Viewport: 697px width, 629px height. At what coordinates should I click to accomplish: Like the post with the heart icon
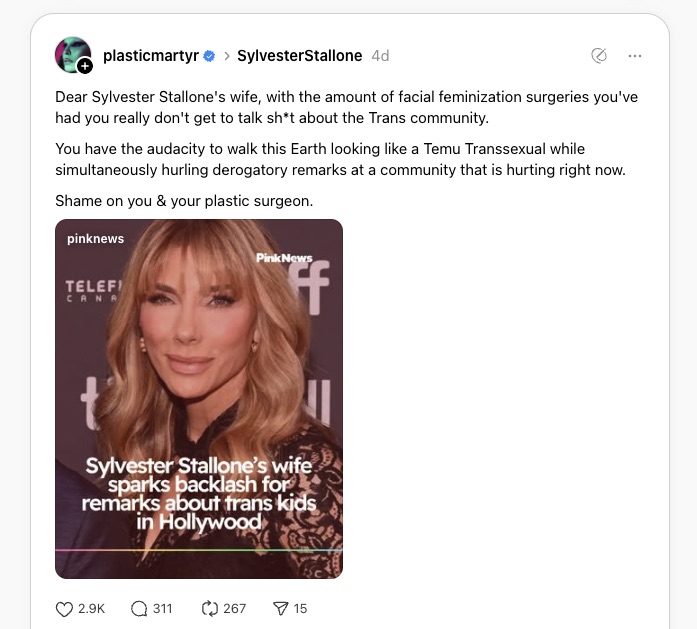coord(64,609)
